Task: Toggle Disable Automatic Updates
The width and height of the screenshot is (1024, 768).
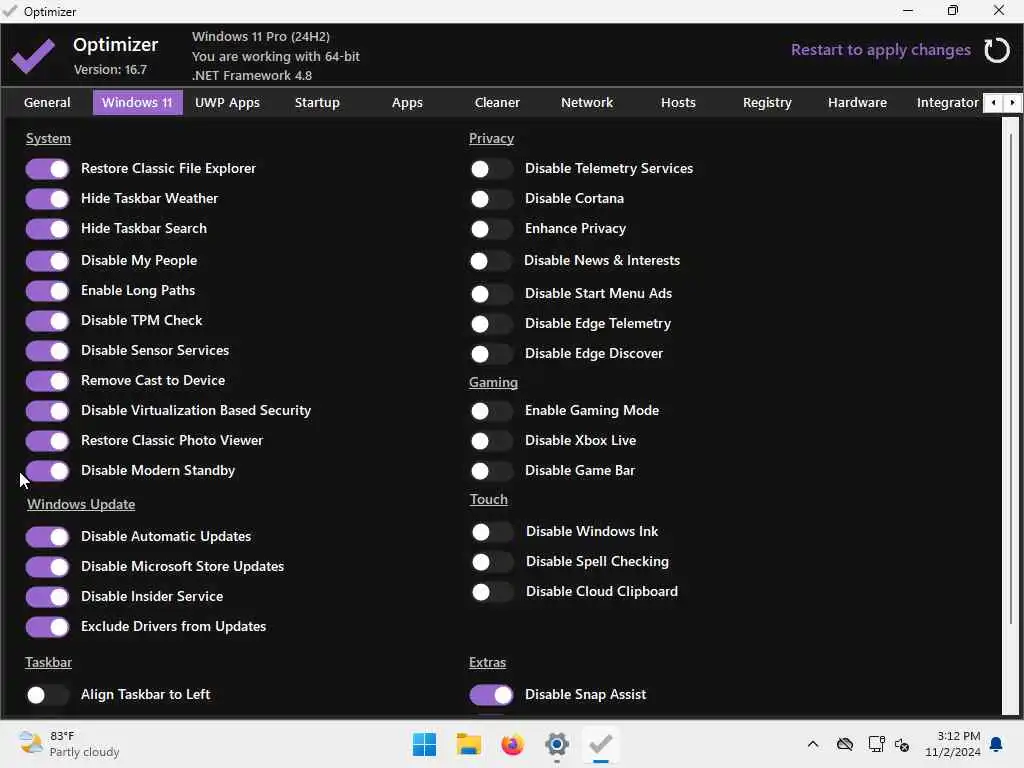Action: coord(47,537)
